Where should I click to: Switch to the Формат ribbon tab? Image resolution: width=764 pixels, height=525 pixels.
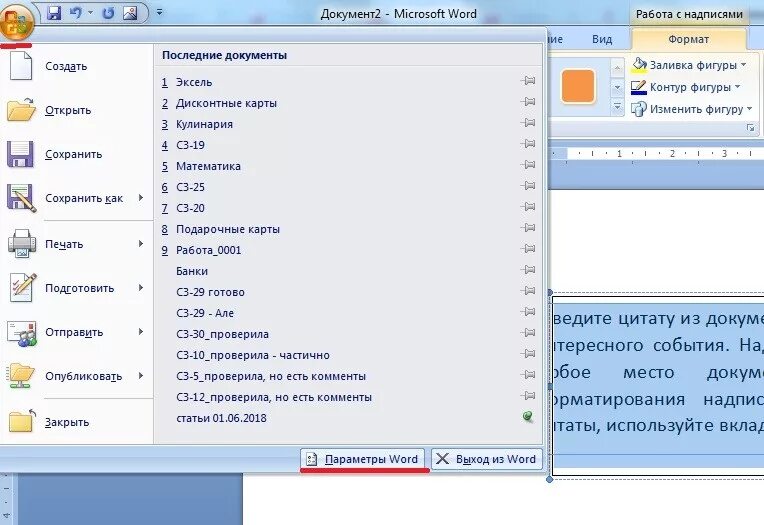688,39
